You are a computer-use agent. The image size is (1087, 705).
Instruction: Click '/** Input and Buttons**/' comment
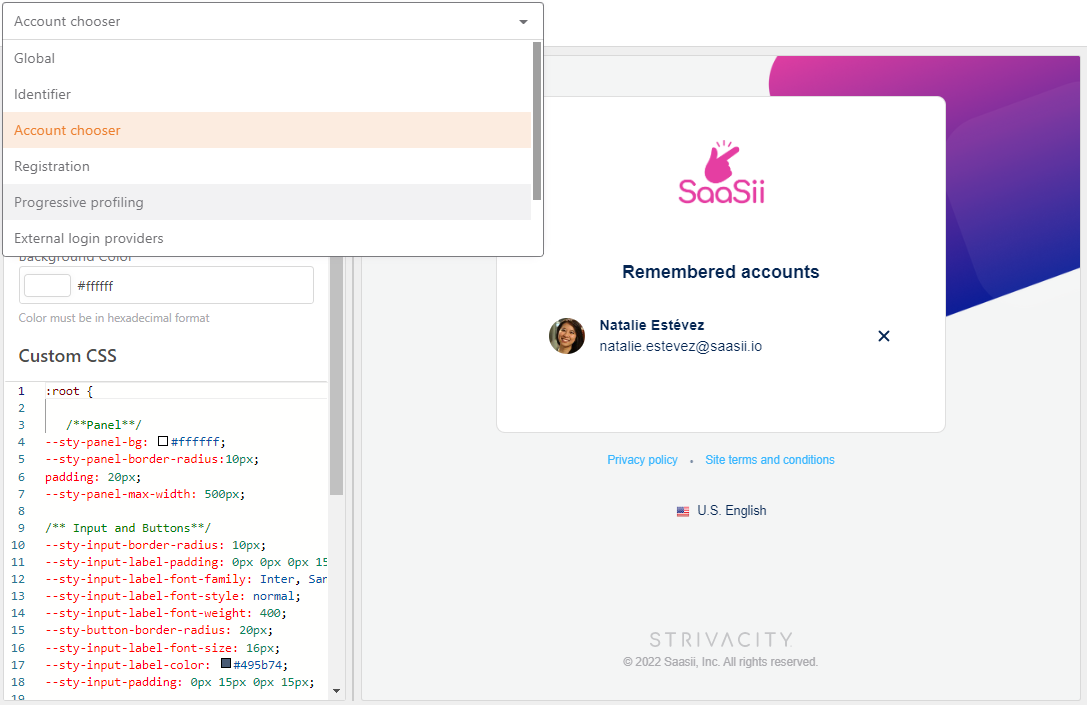pyautogui.click(x=128, y=528)
